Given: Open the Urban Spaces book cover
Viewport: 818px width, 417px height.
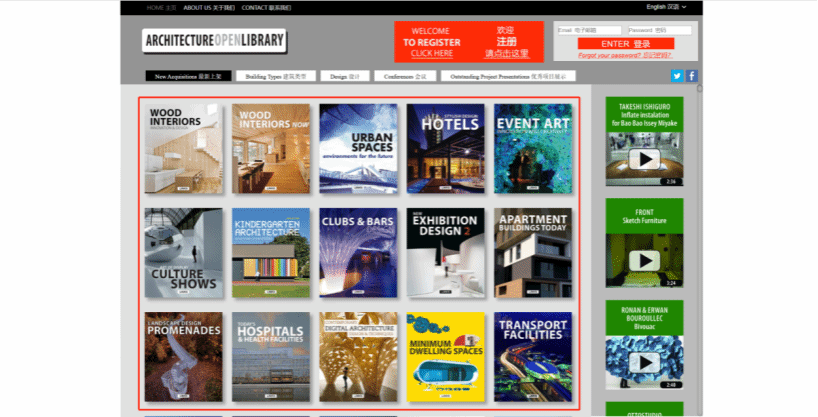Looking at the screenshot, I should [x=358, y=148].
